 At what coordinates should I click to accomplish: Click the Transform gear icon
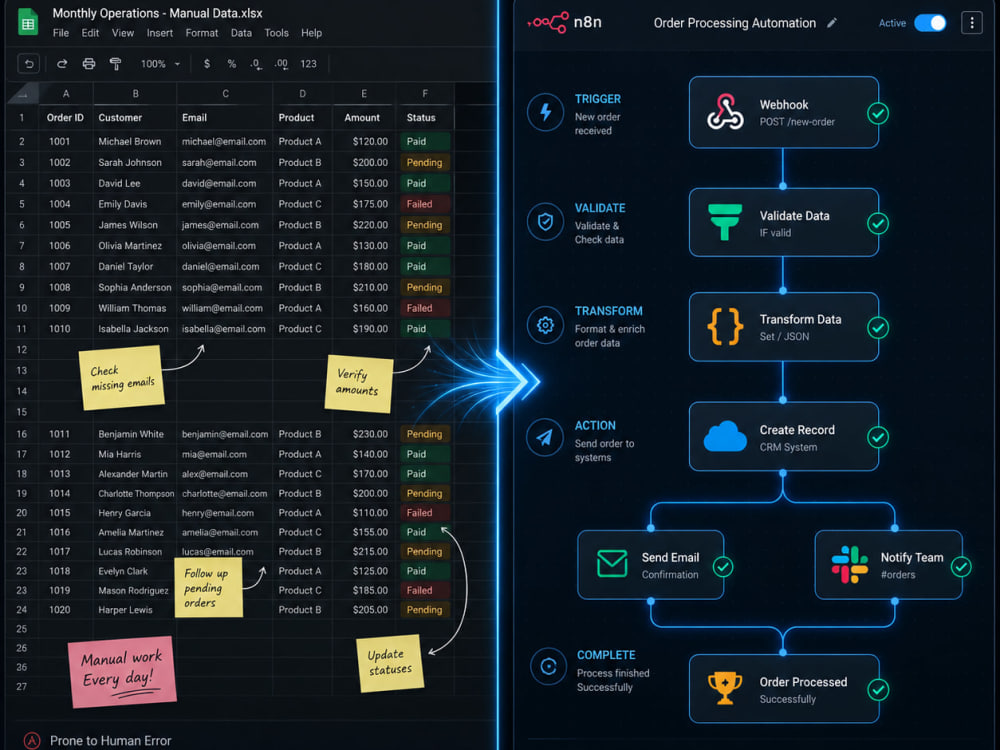point(545,325)
